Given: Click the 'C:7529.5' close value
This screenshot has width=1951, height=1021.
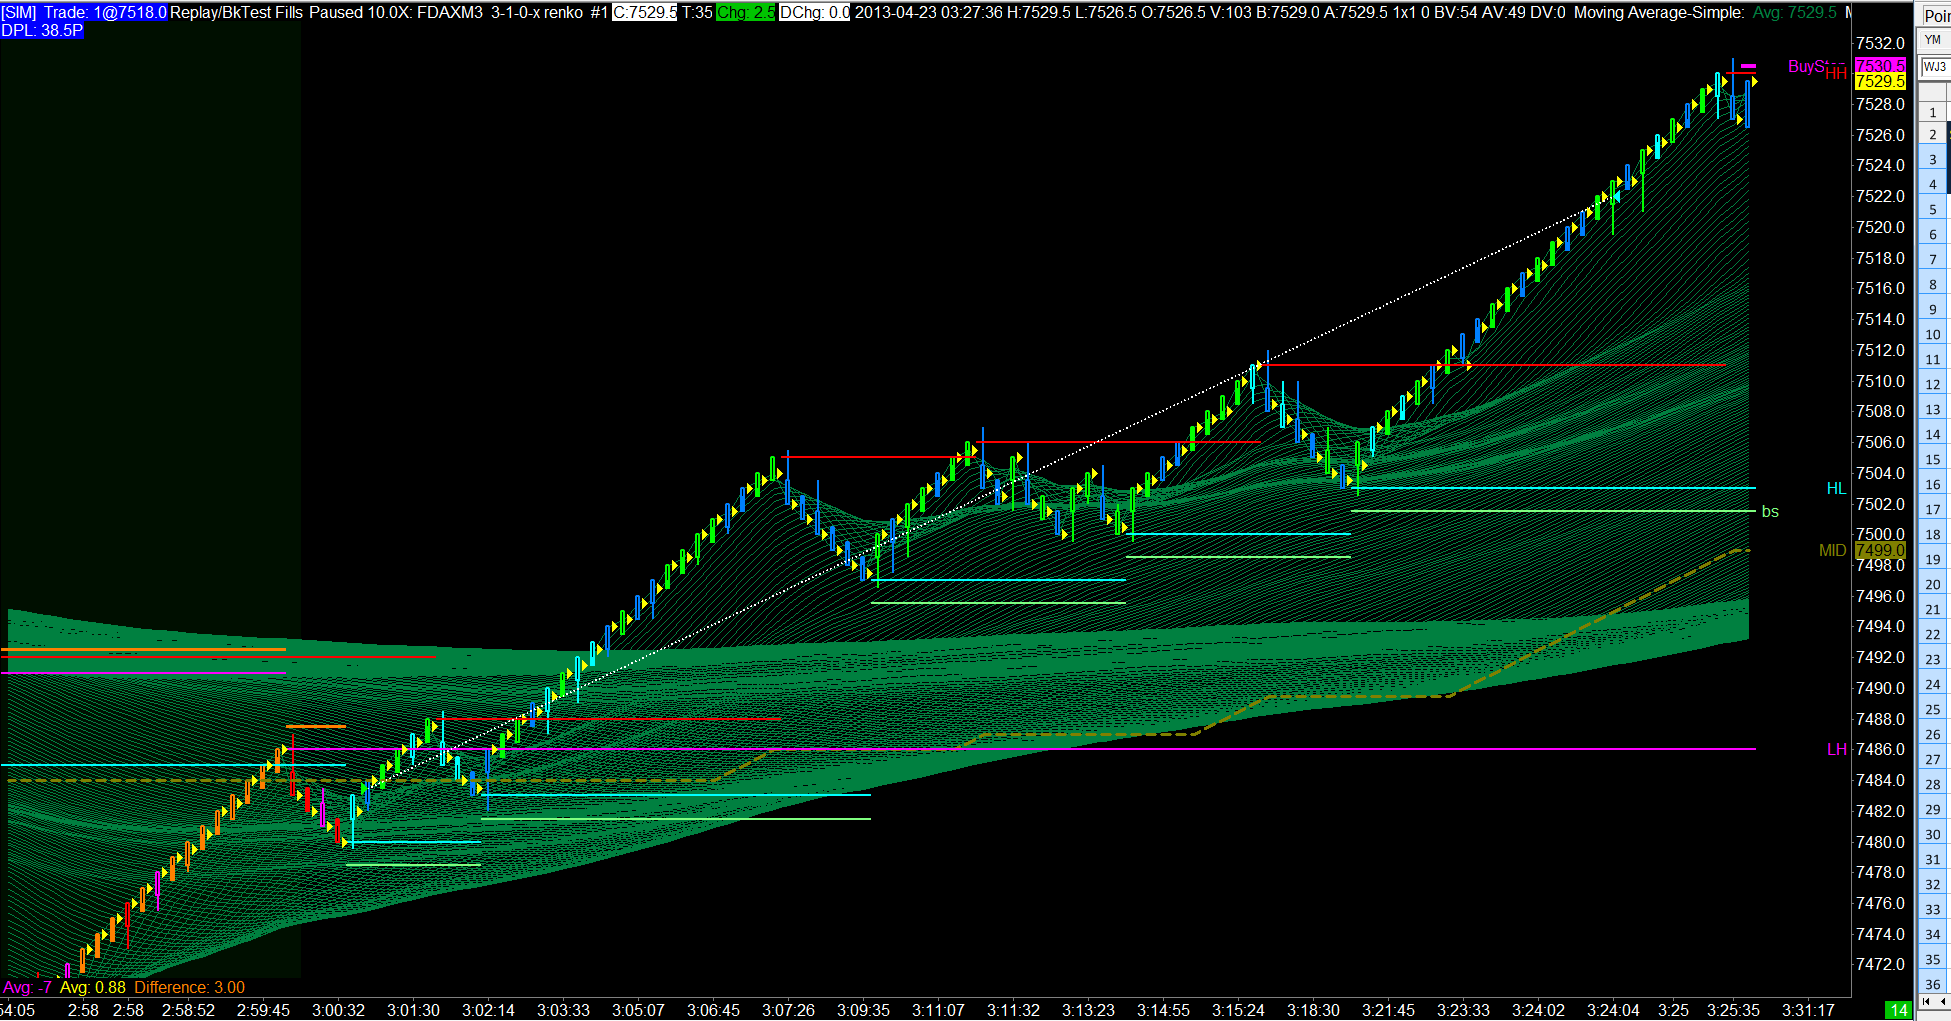Looking at the screenshot, I should 645,13.
